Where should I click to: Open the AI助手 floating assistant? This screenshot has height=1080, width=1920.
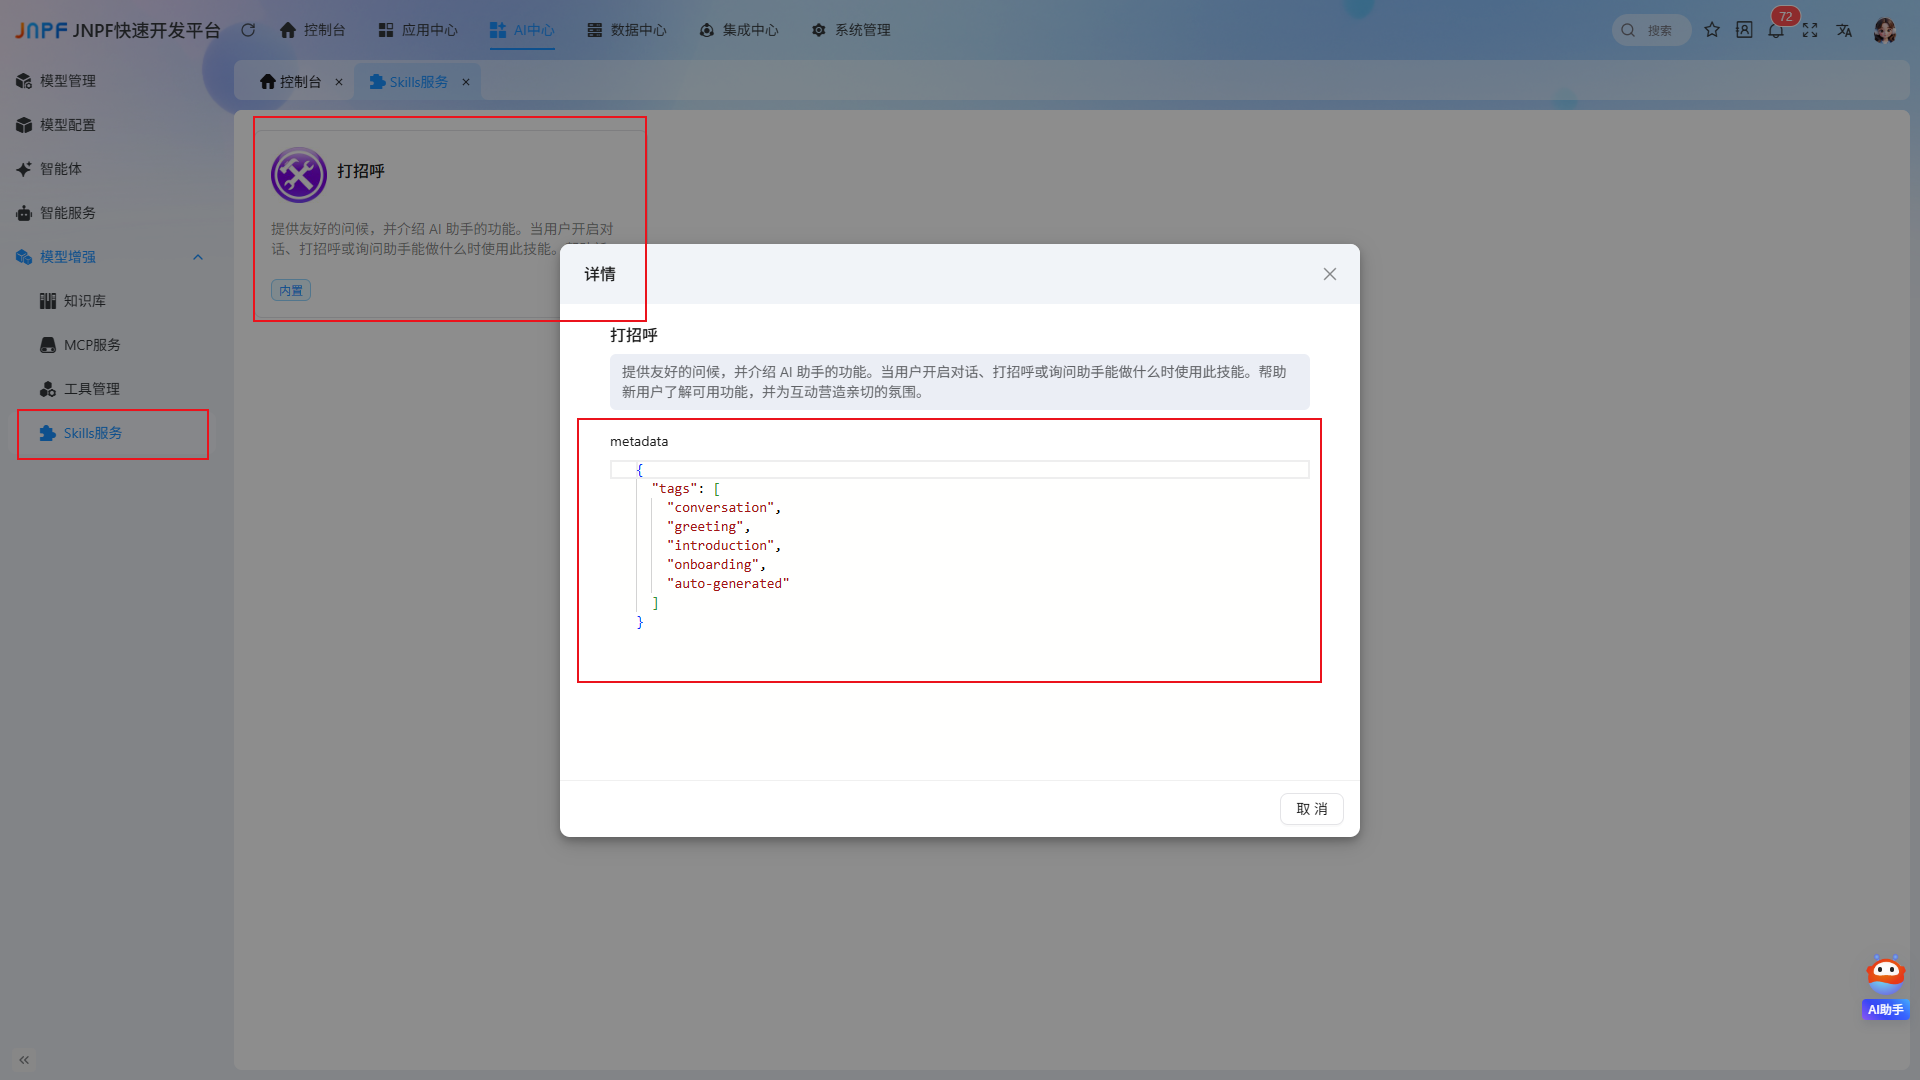tap(1885, 988)
